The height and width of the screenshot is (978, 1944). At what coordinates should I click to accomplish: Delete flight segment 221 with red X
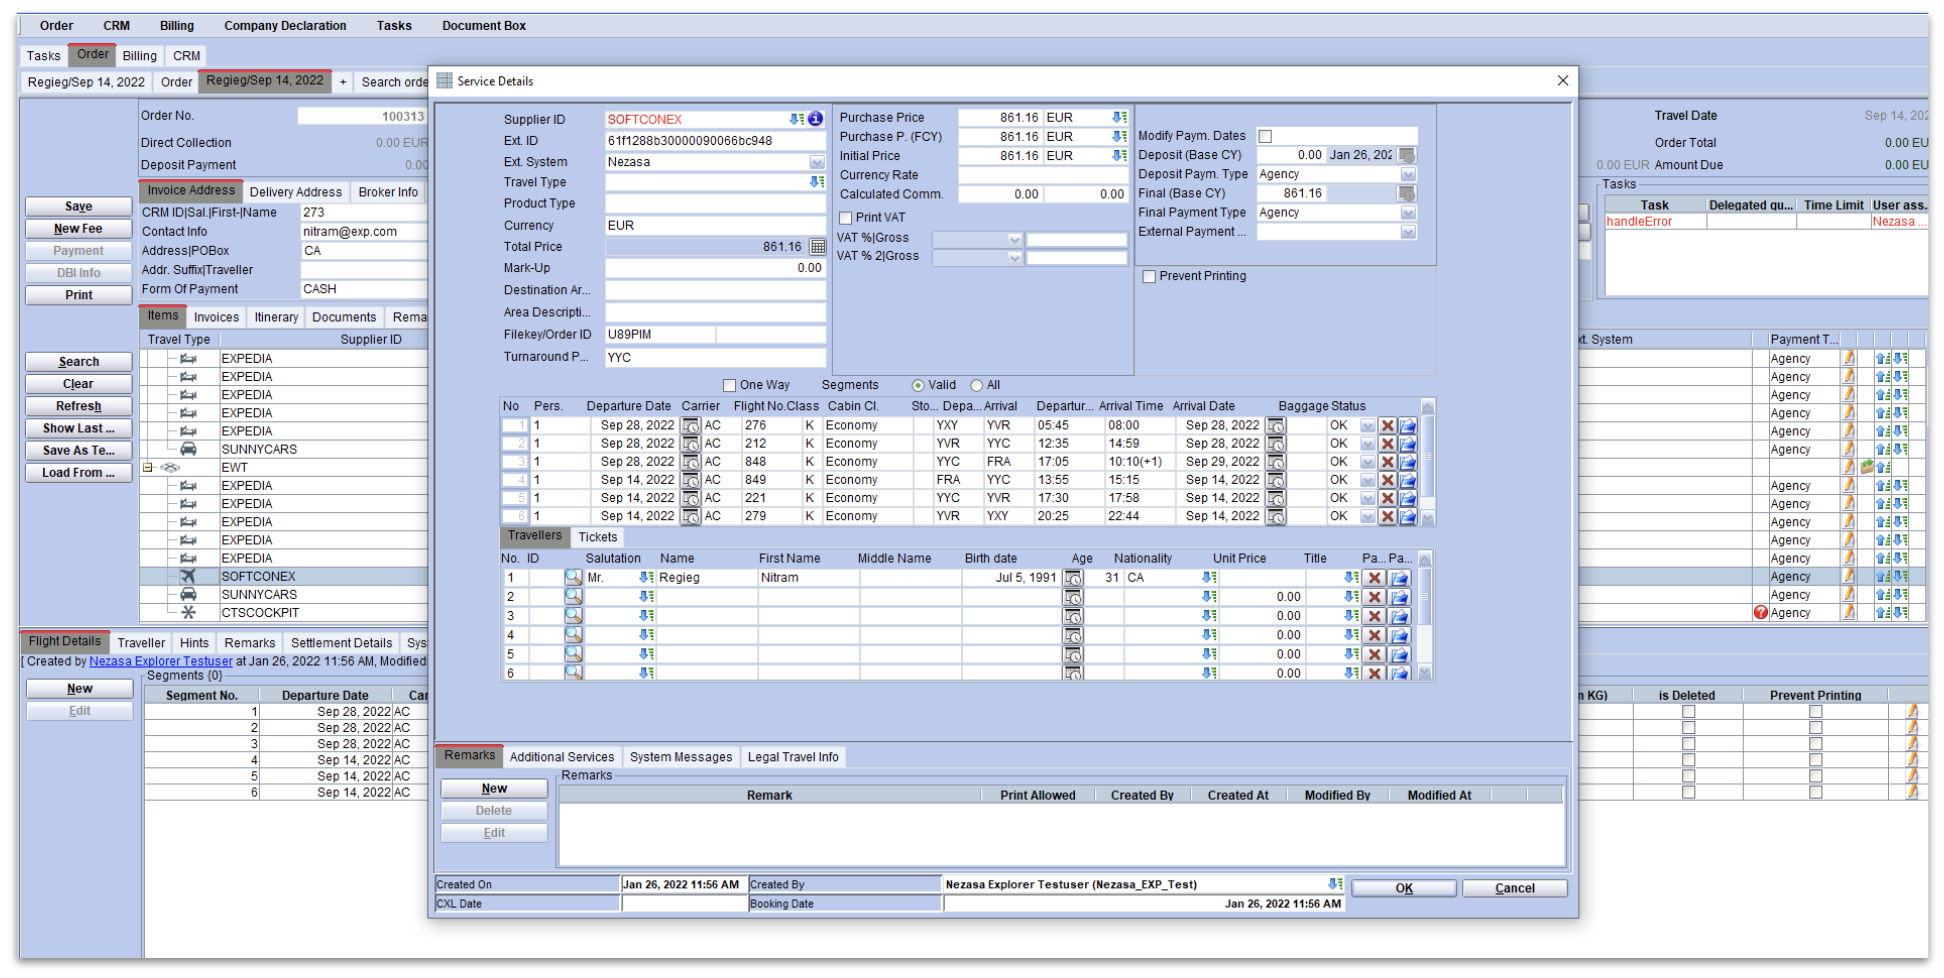[x=1387, y=498]
